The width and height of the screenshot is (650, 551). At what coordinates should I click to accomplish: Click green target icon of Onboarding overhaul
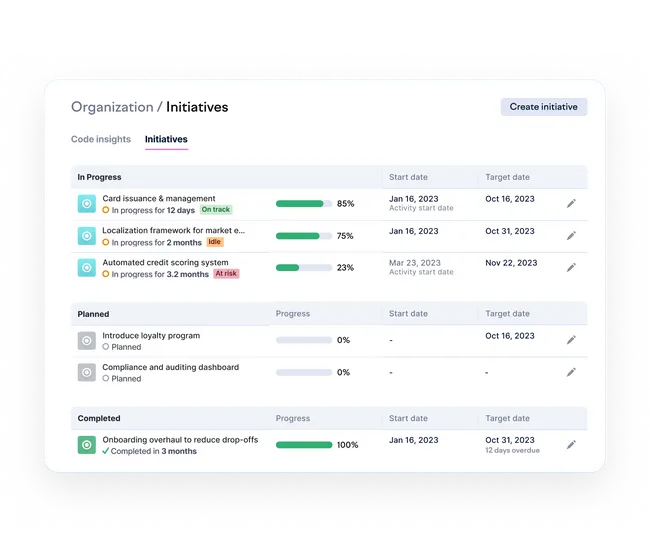tap(87, 445)
